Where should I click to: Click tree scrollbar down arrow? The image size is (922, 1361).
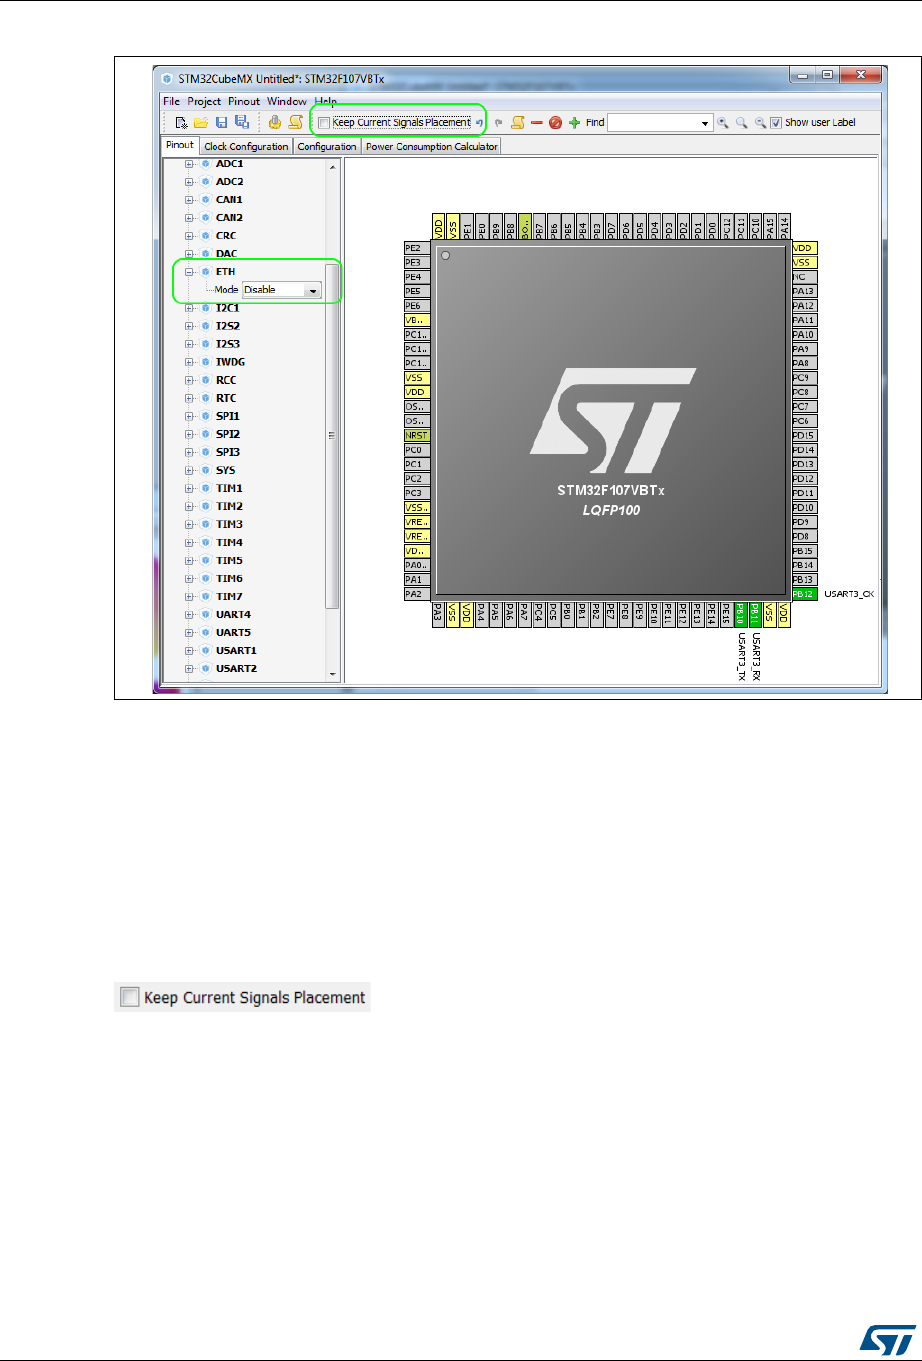[x=333, y=675]
